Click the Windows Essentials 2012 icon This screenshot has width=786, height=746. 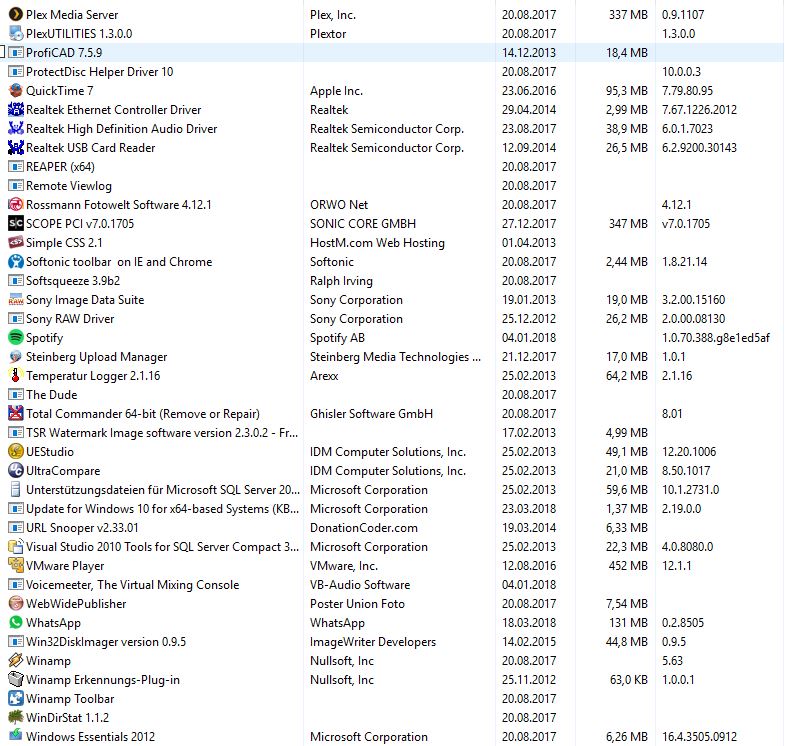click(x=16, y=736)
